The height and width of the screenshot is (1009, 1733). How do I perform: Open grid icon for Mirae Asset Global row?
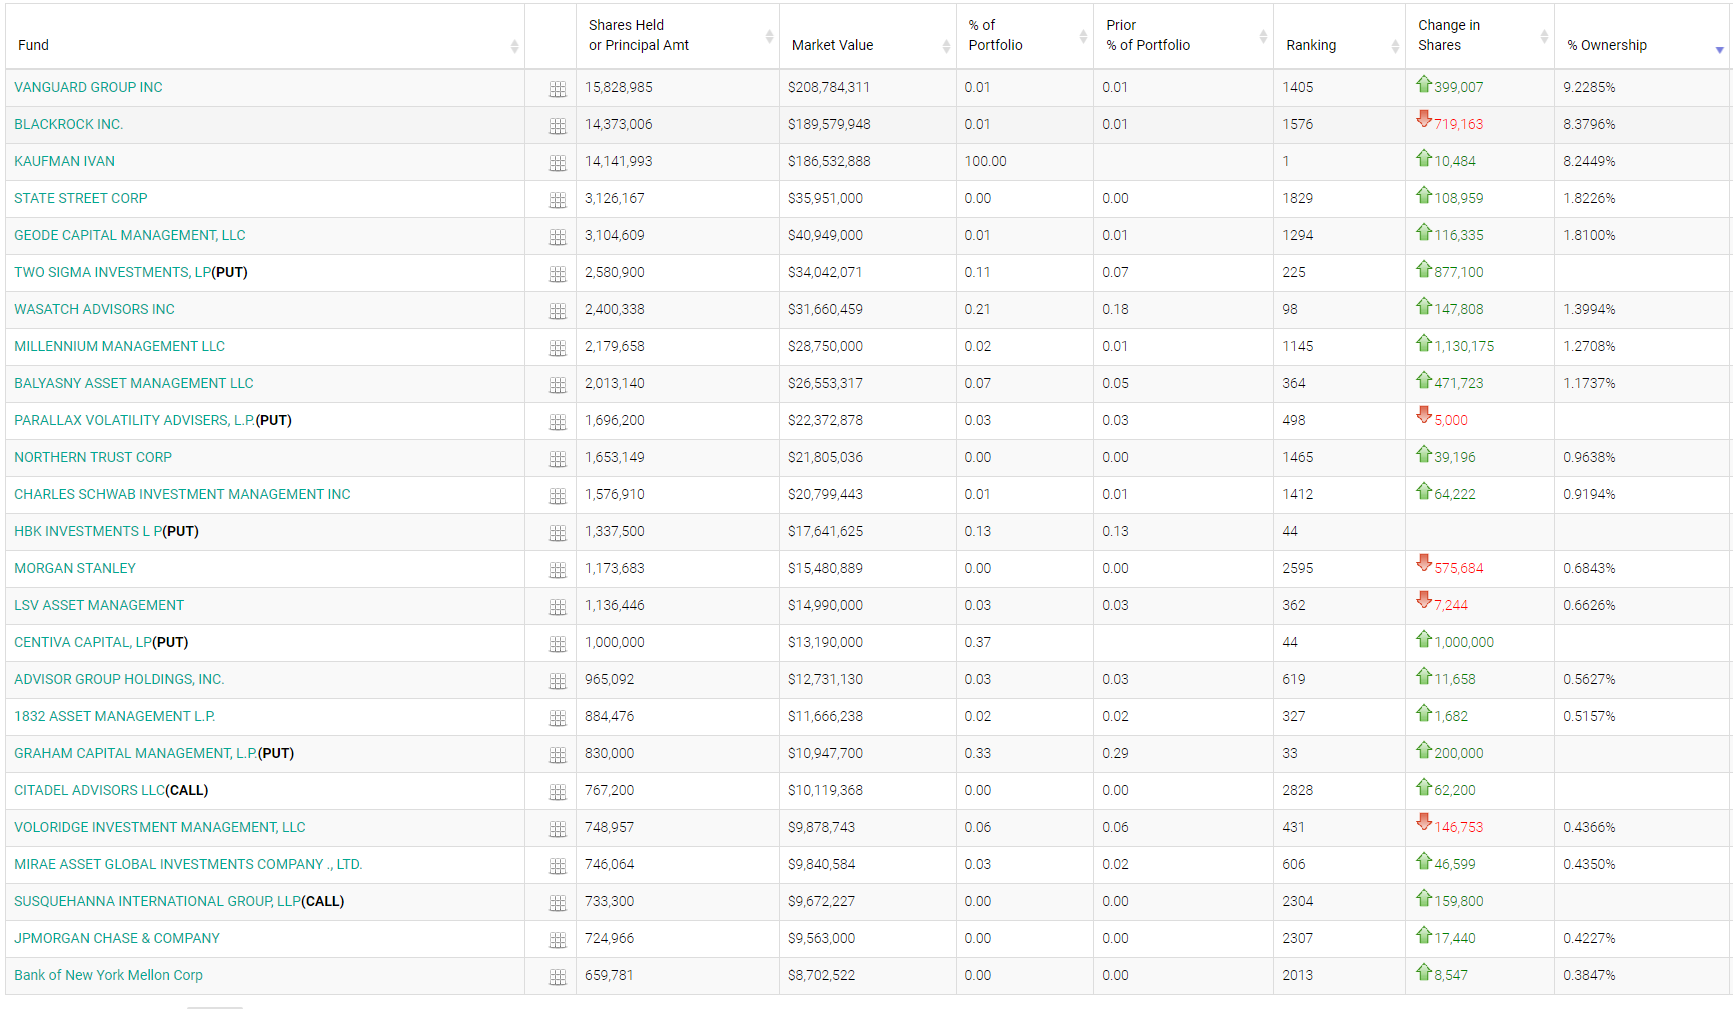[558, 866]
